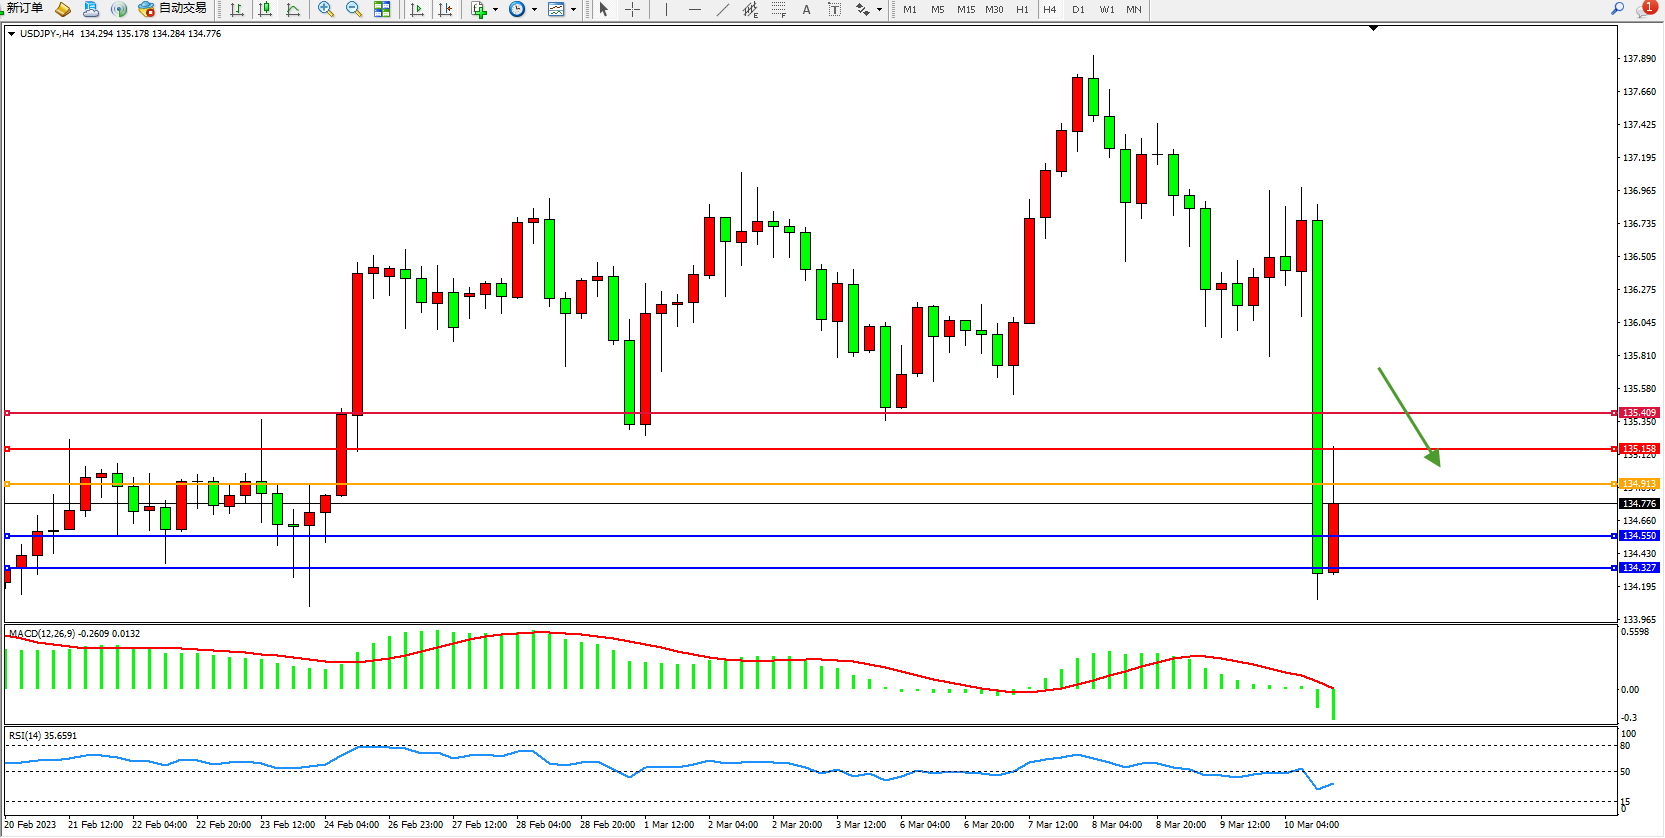The width and height of the screenshot is (1665, 838).
Task: Toggle auto-scroll chart to latest bar
Action: pyautogui.click(x=417, y=9)
